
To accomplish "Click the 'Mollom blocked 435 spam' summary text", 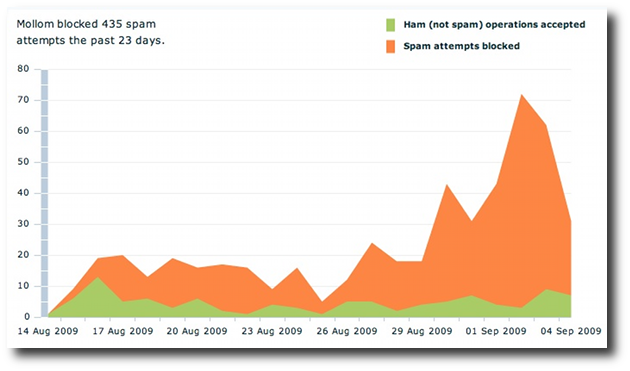I will 86,24.
